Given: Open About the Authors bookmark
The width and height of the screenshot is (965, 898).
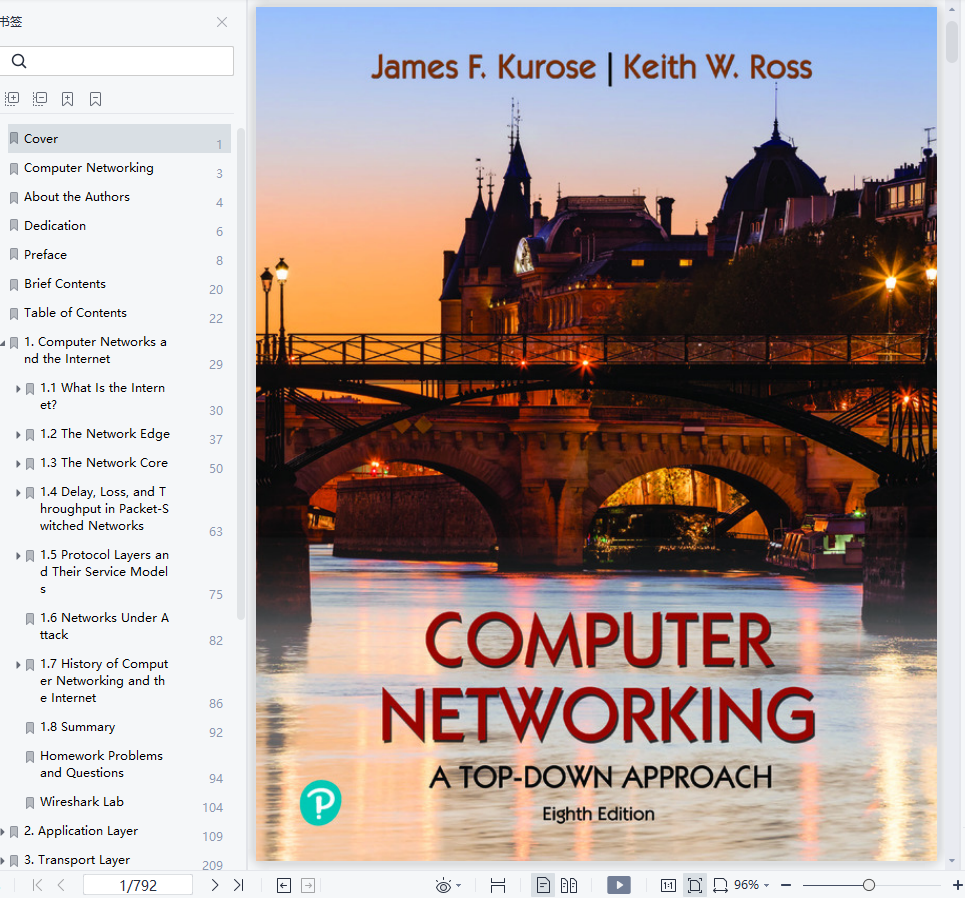Looking at the screenshot, I should 77,196.
